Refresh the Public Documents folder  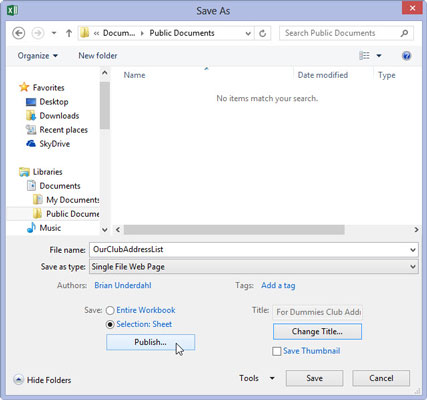click(263, 33)
